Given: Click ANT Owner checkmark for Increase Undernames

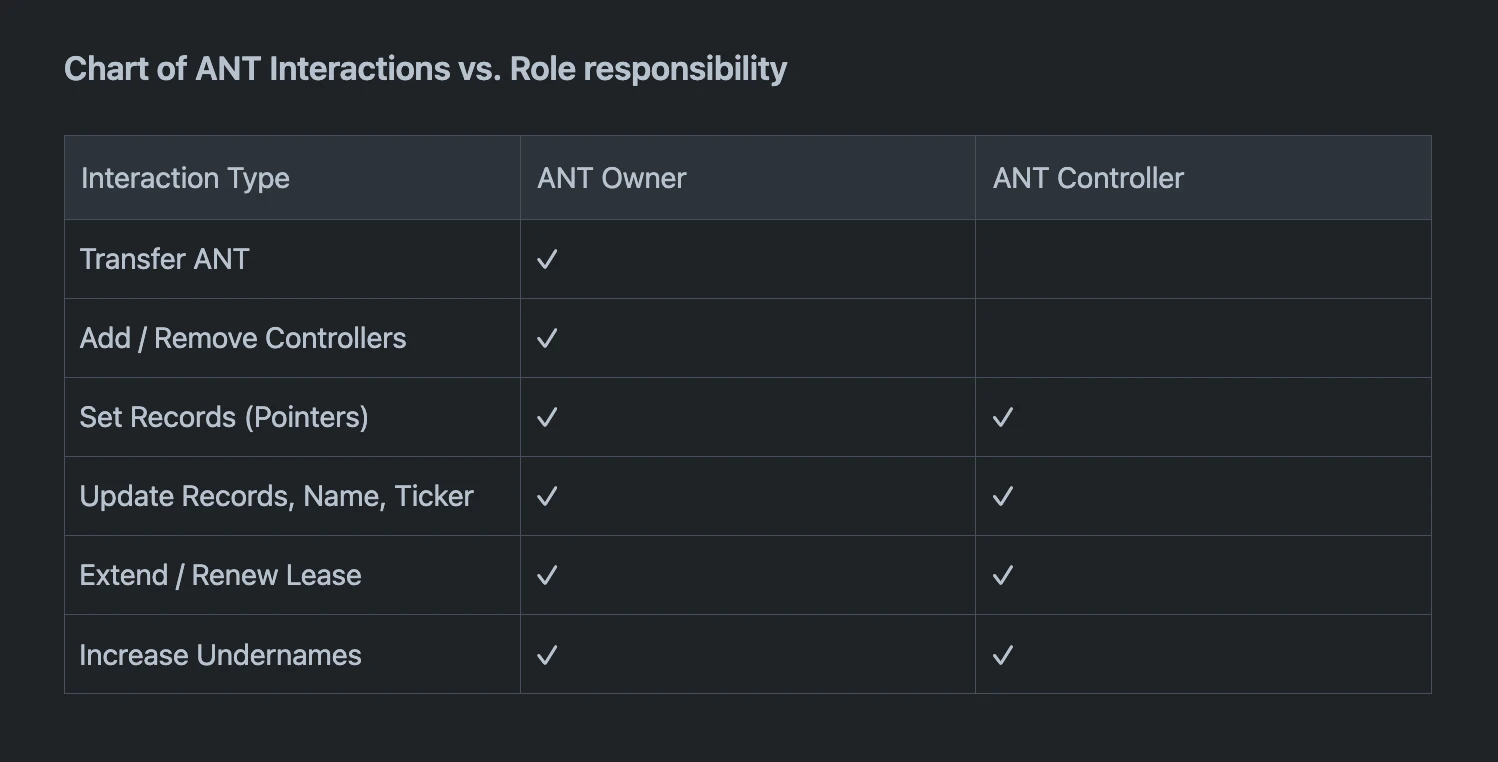Looking at the screenshot, I should [547, 656].
